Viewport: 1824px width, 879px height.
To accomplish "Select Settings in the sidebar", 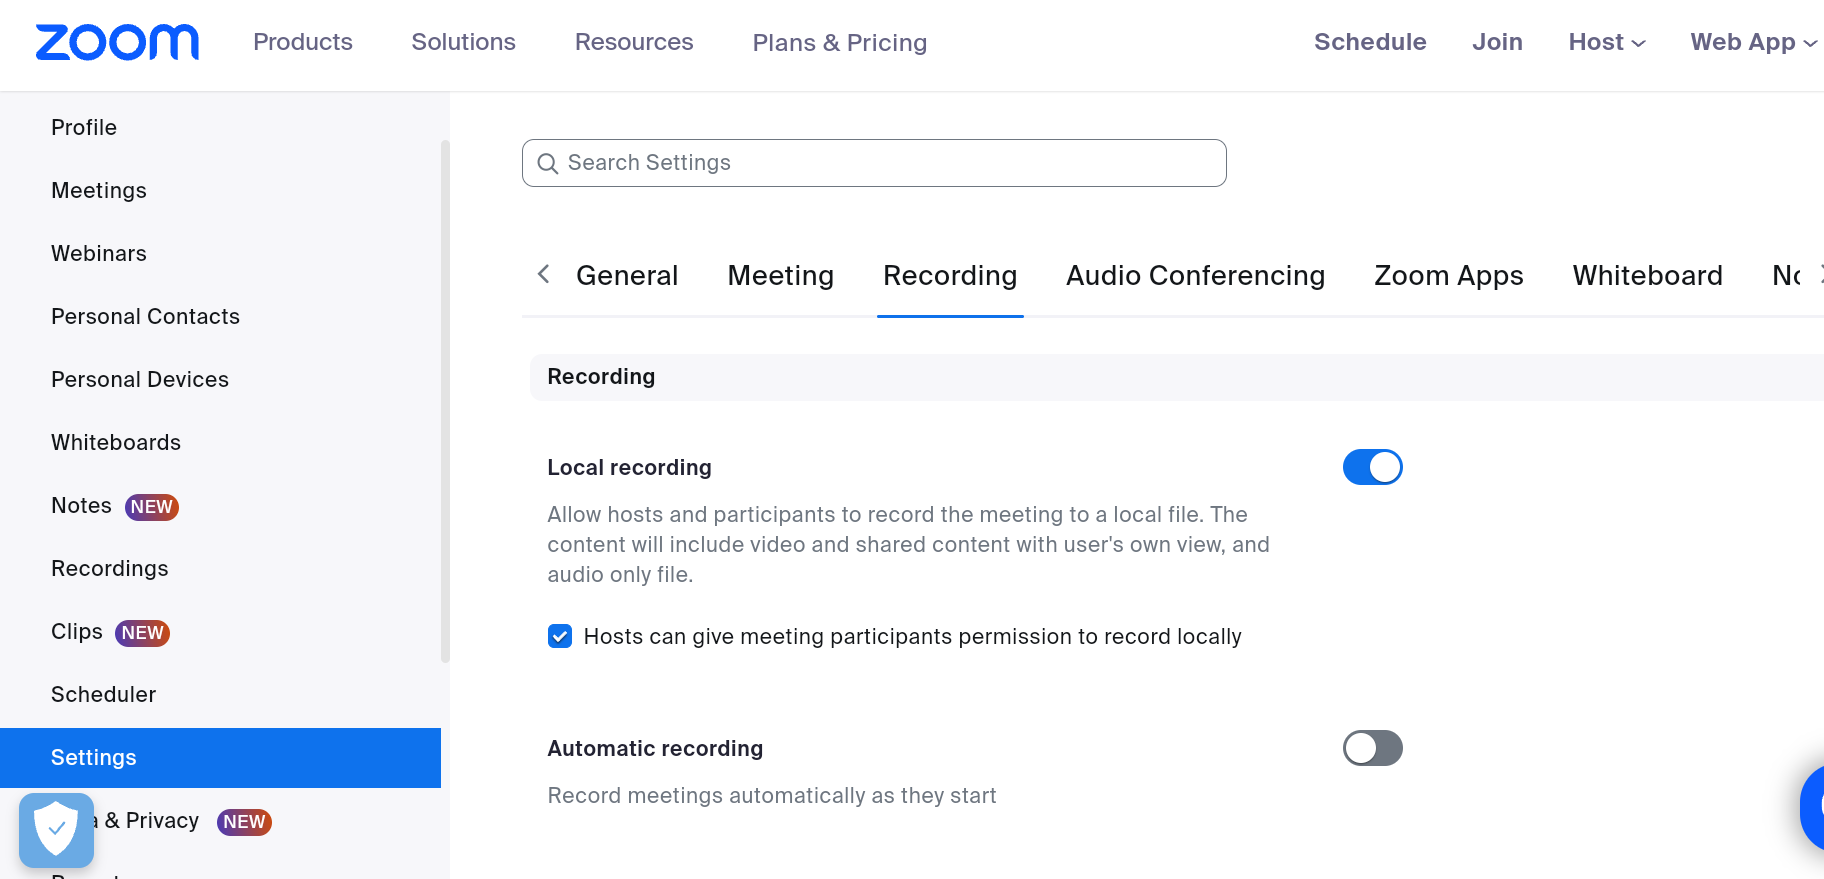I will tap(220, 757).
